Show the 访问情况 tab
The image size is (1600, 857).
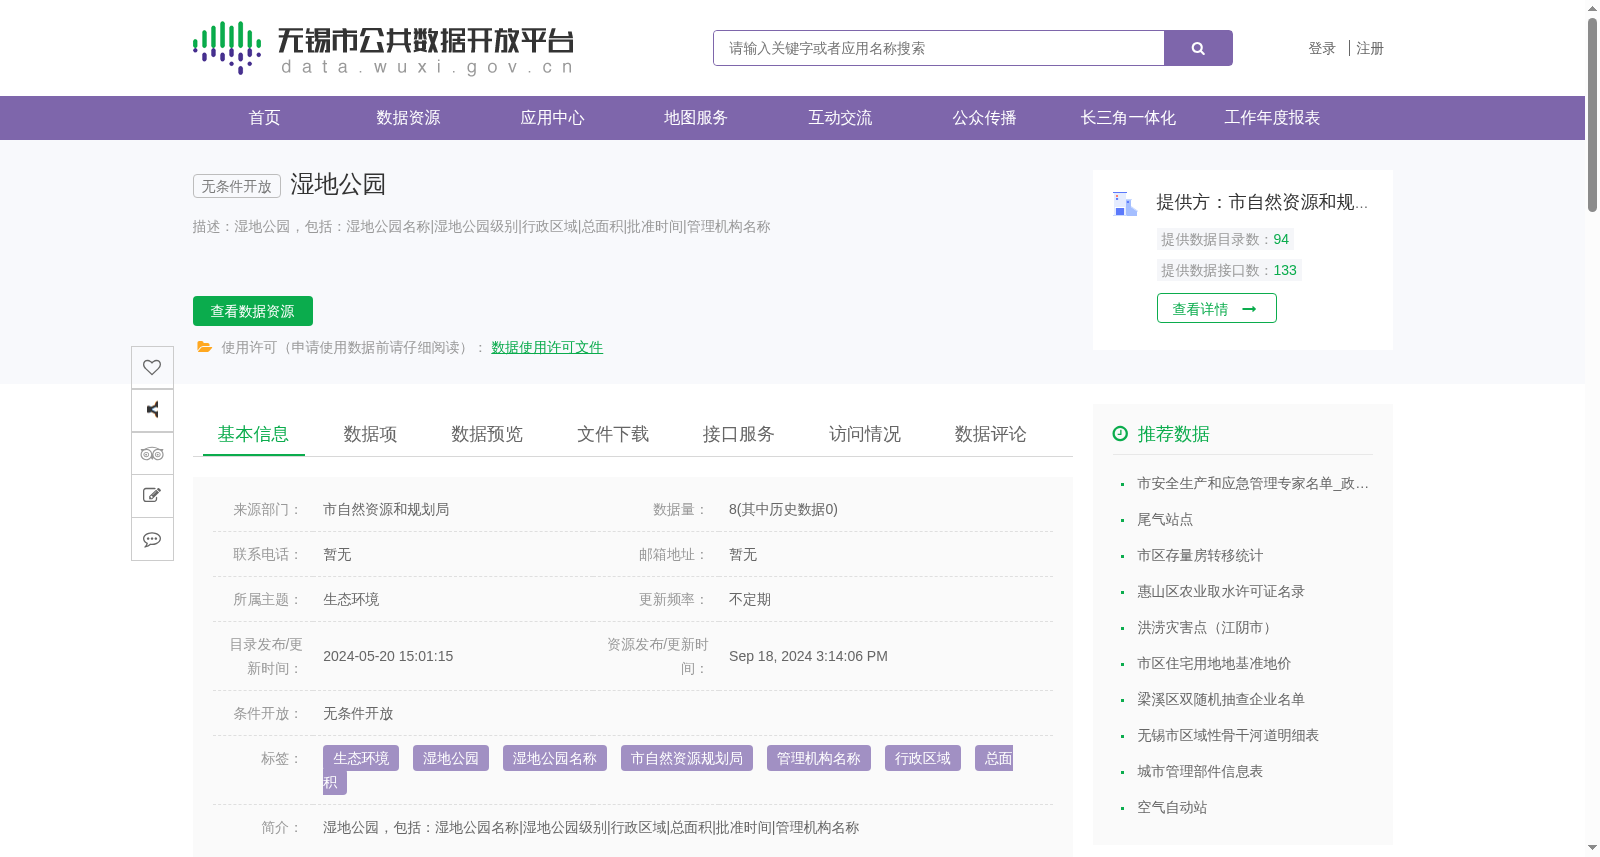pos(865,434)
